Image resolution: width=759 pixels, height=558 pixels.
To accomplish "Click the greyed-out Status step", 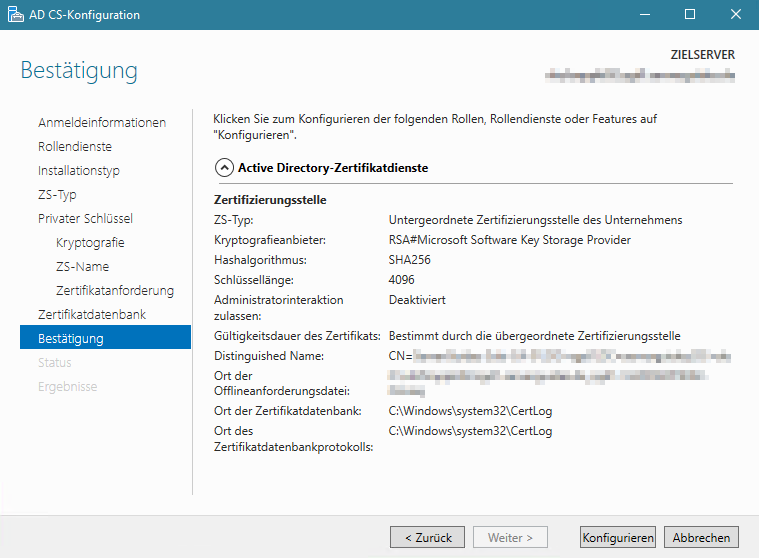I will click(x=55, y=362).
